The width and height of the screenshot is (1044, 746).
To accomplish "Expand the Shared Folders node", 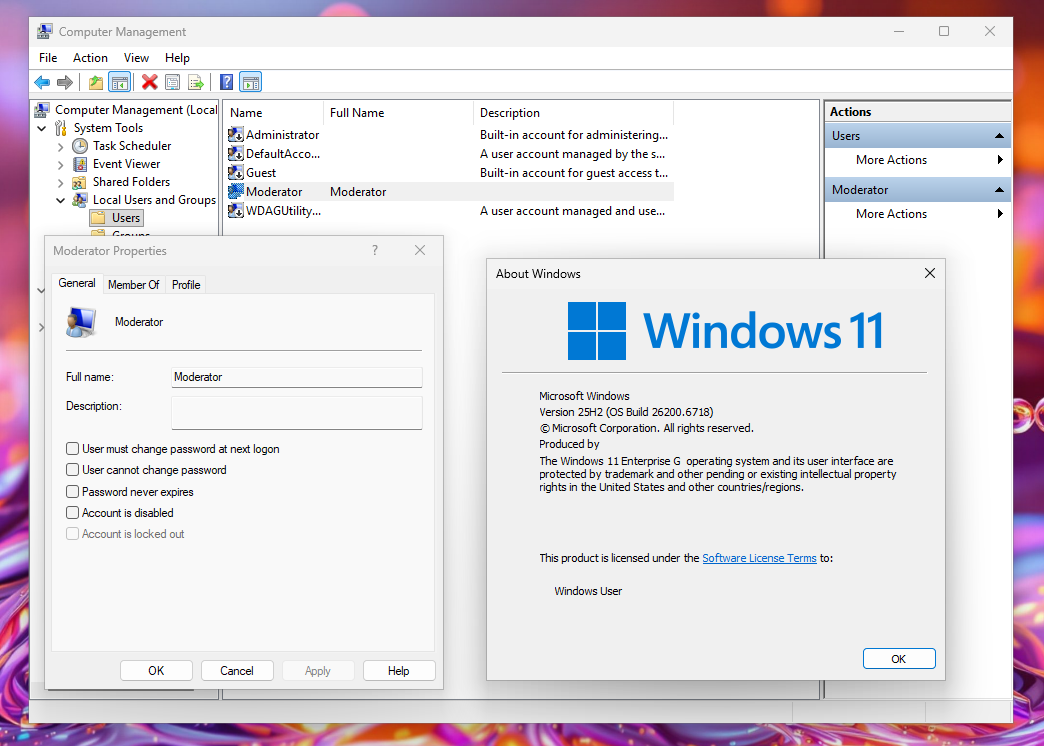I will pyautogui.click(x=61, y=183).
